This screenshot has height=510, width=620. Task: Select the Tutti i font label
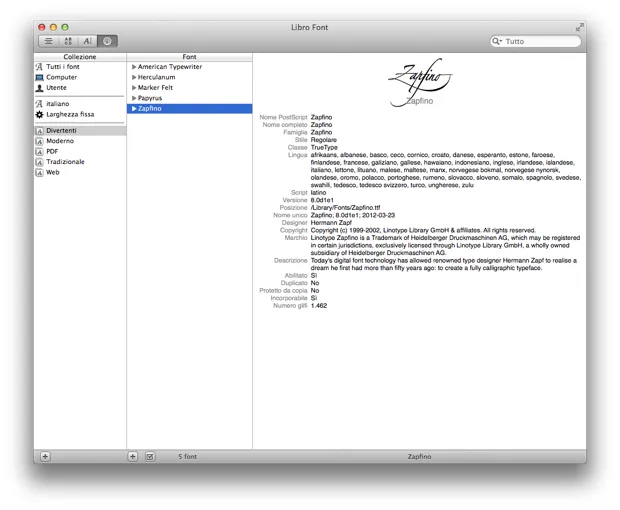point(63,67)
